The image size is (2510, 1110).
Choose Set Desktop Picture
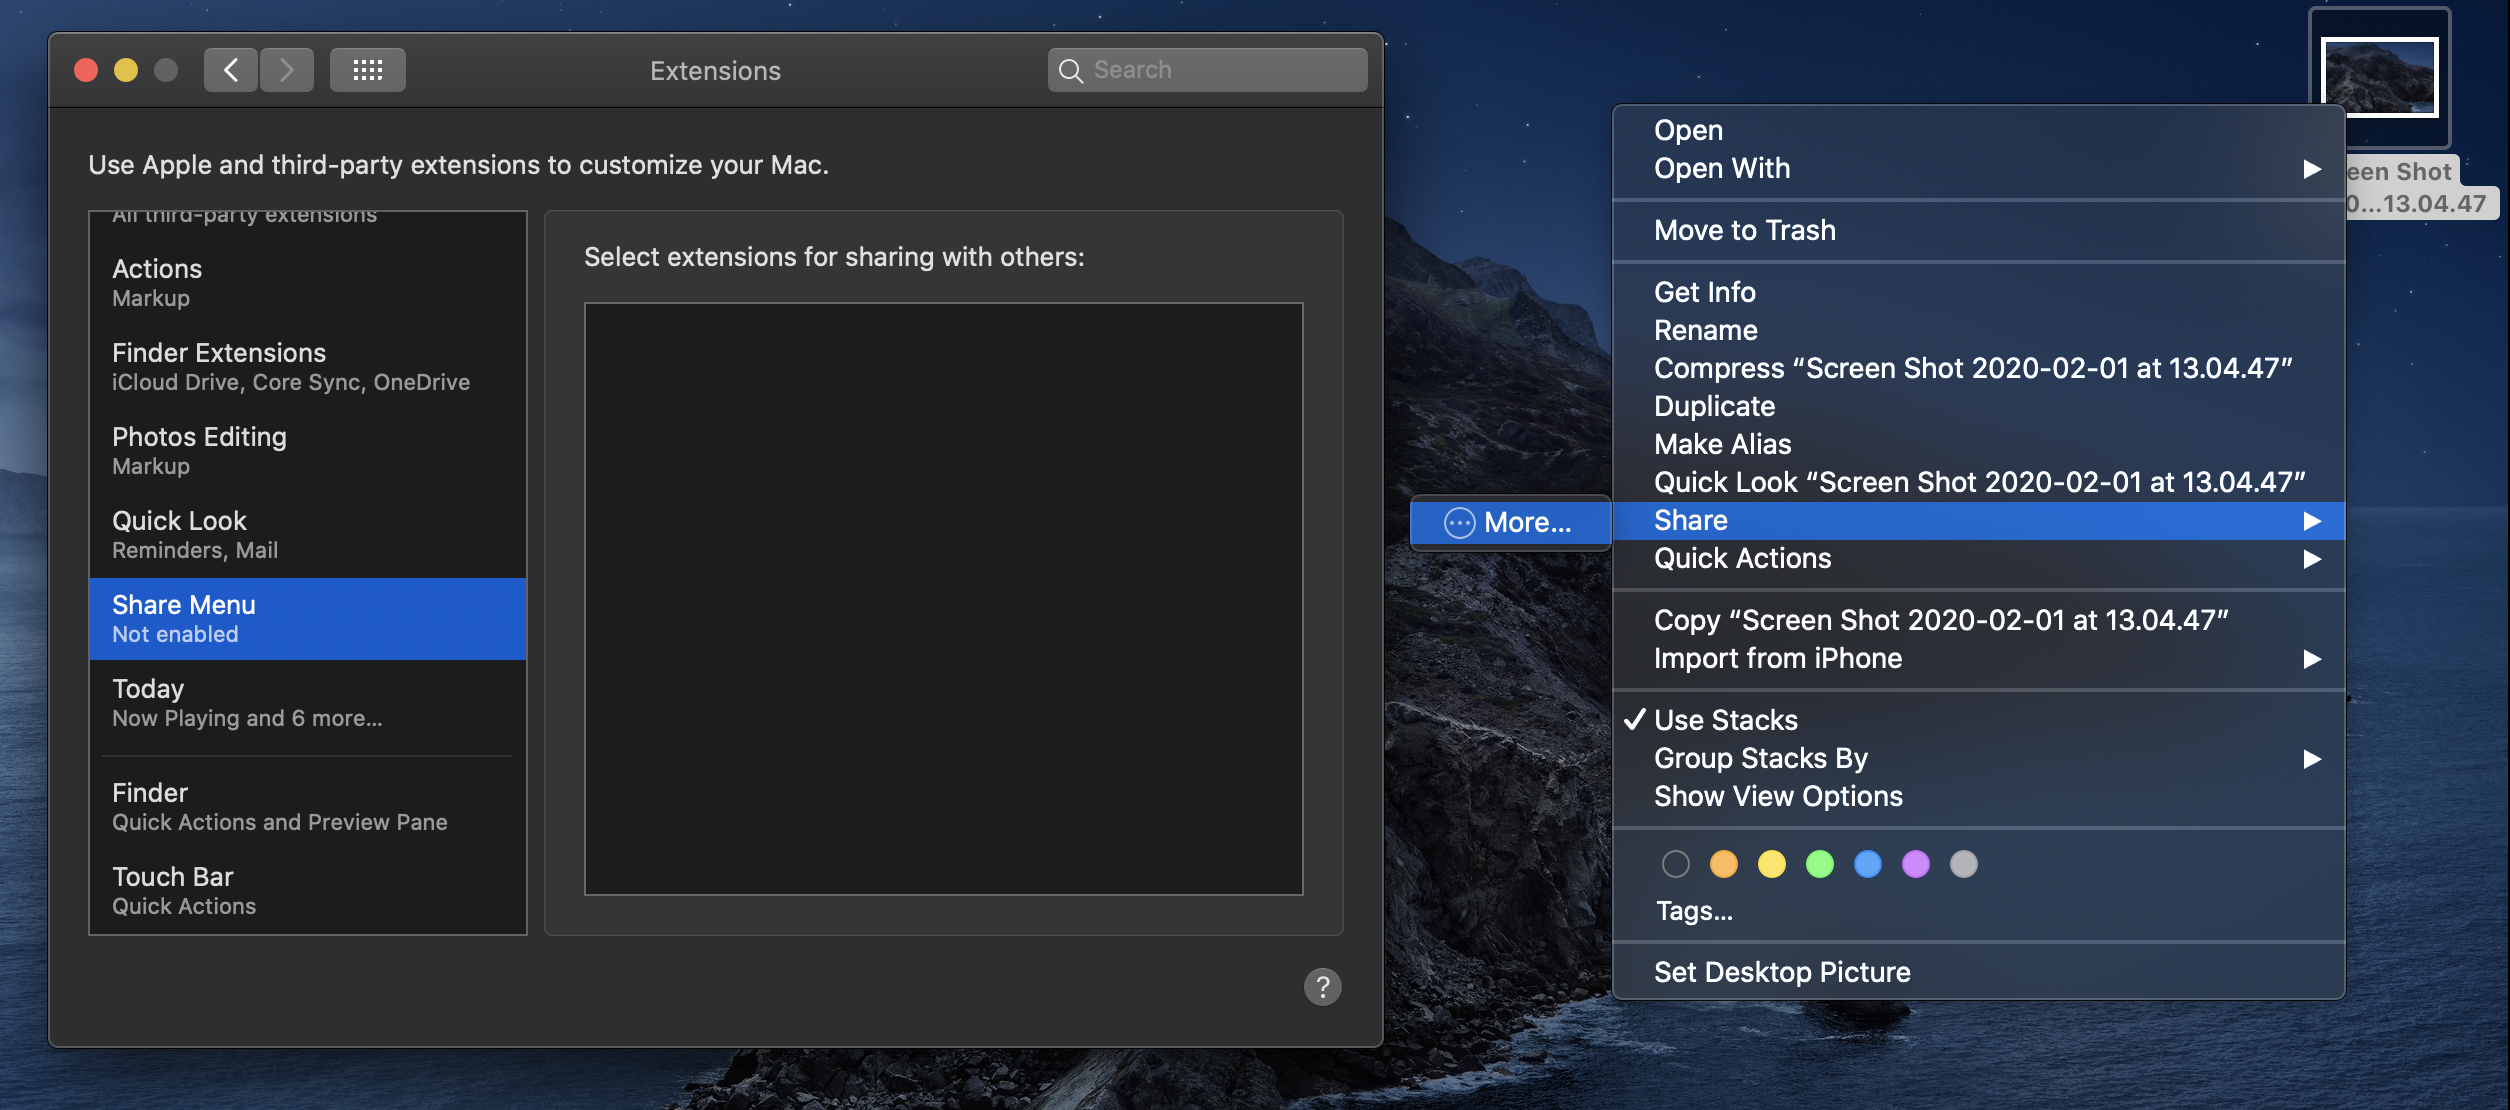tap(1781, 972)
